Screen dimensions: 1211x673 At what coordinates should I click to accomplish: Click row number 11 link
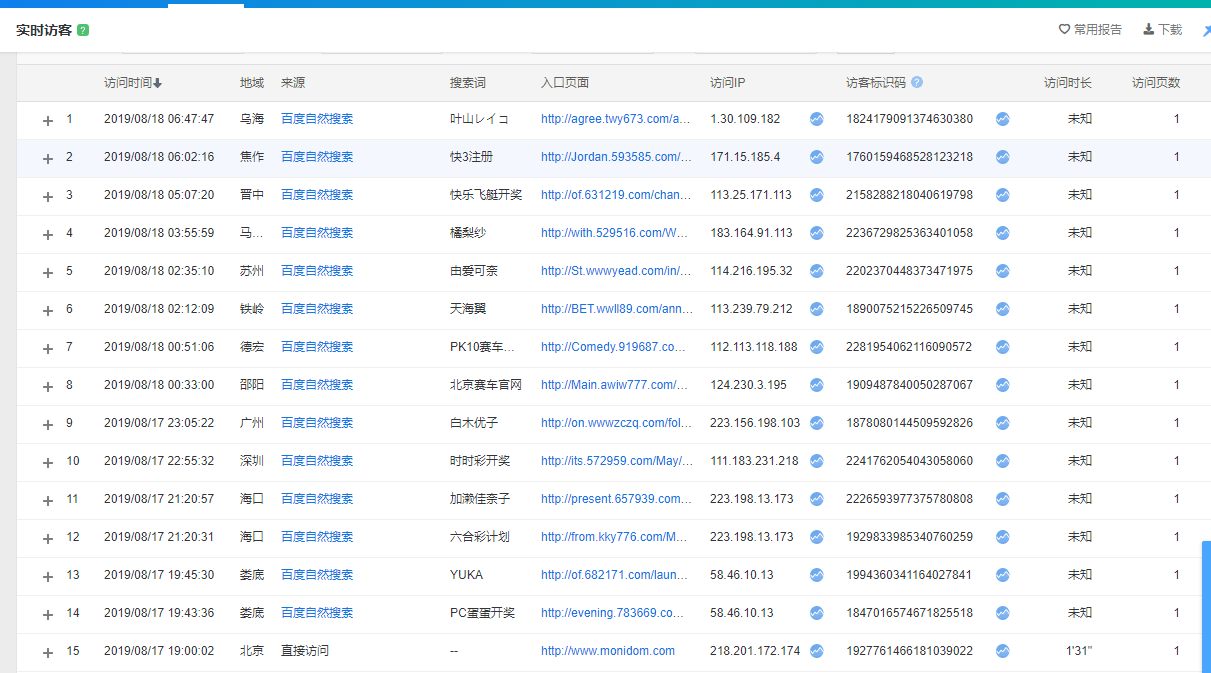tap(73, 499)
